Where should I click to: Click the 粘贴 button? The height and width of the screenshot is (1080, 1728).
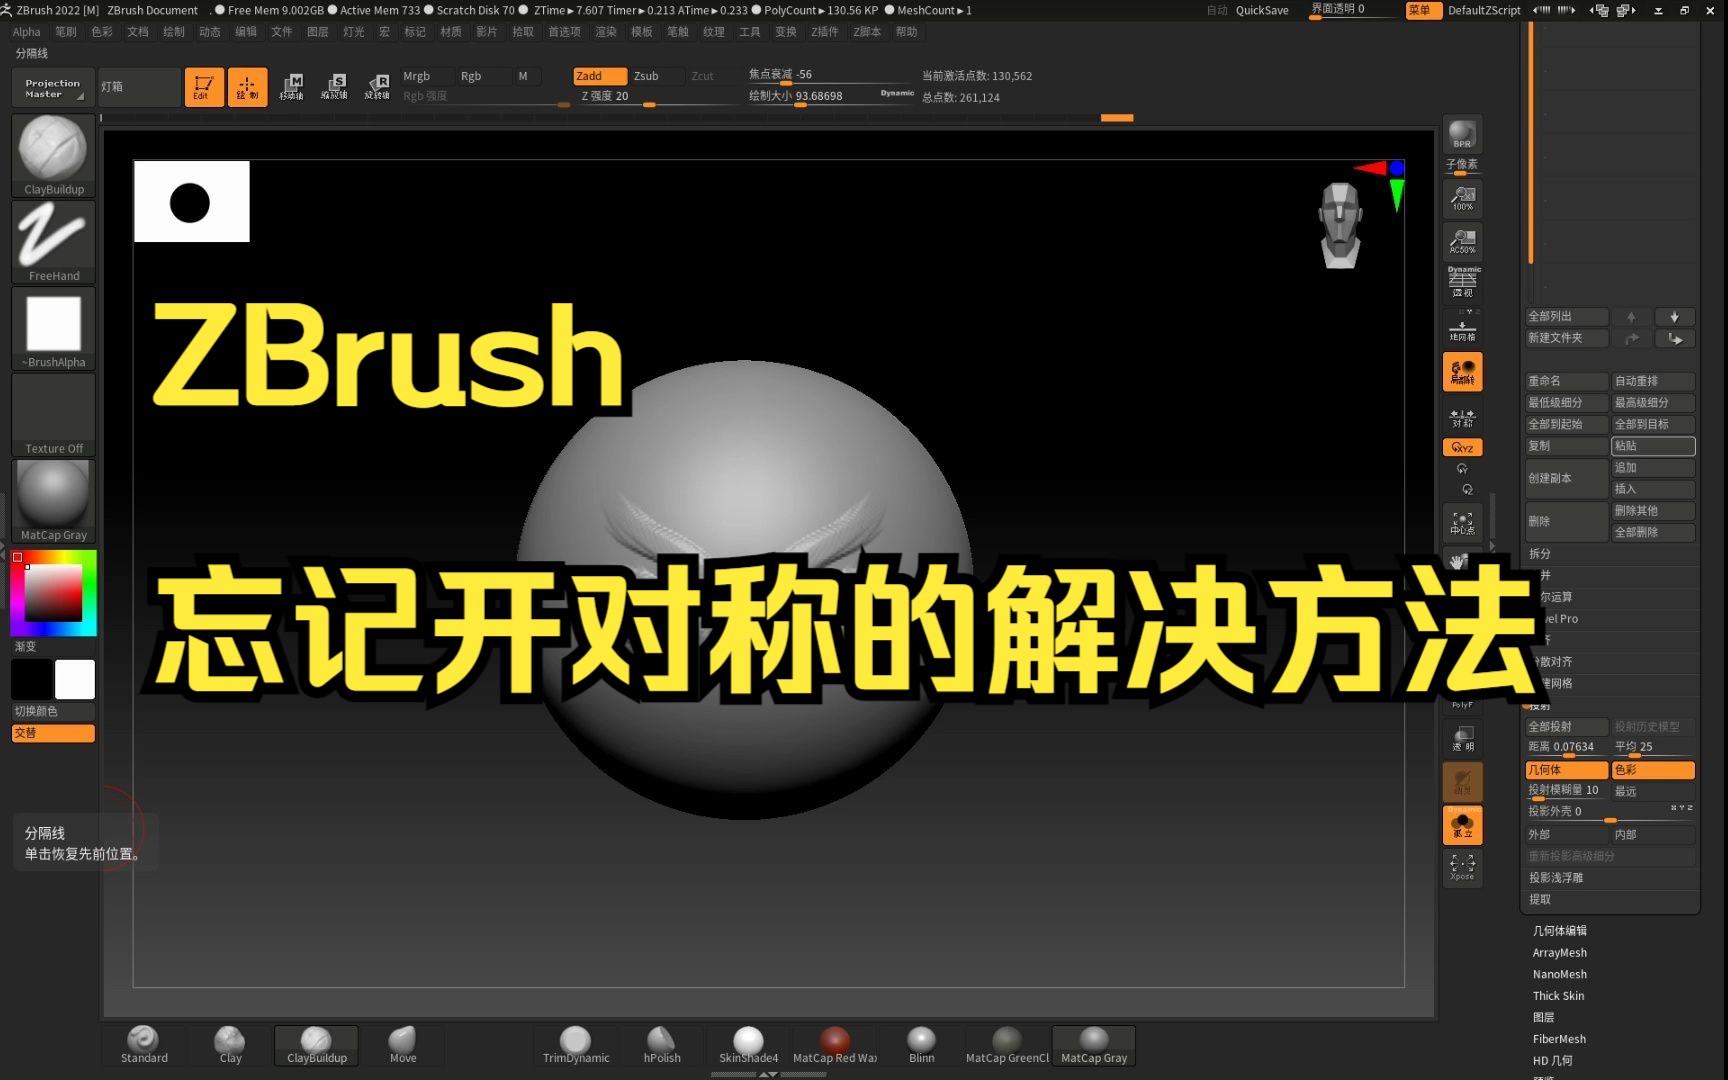tap(1653, 446)
